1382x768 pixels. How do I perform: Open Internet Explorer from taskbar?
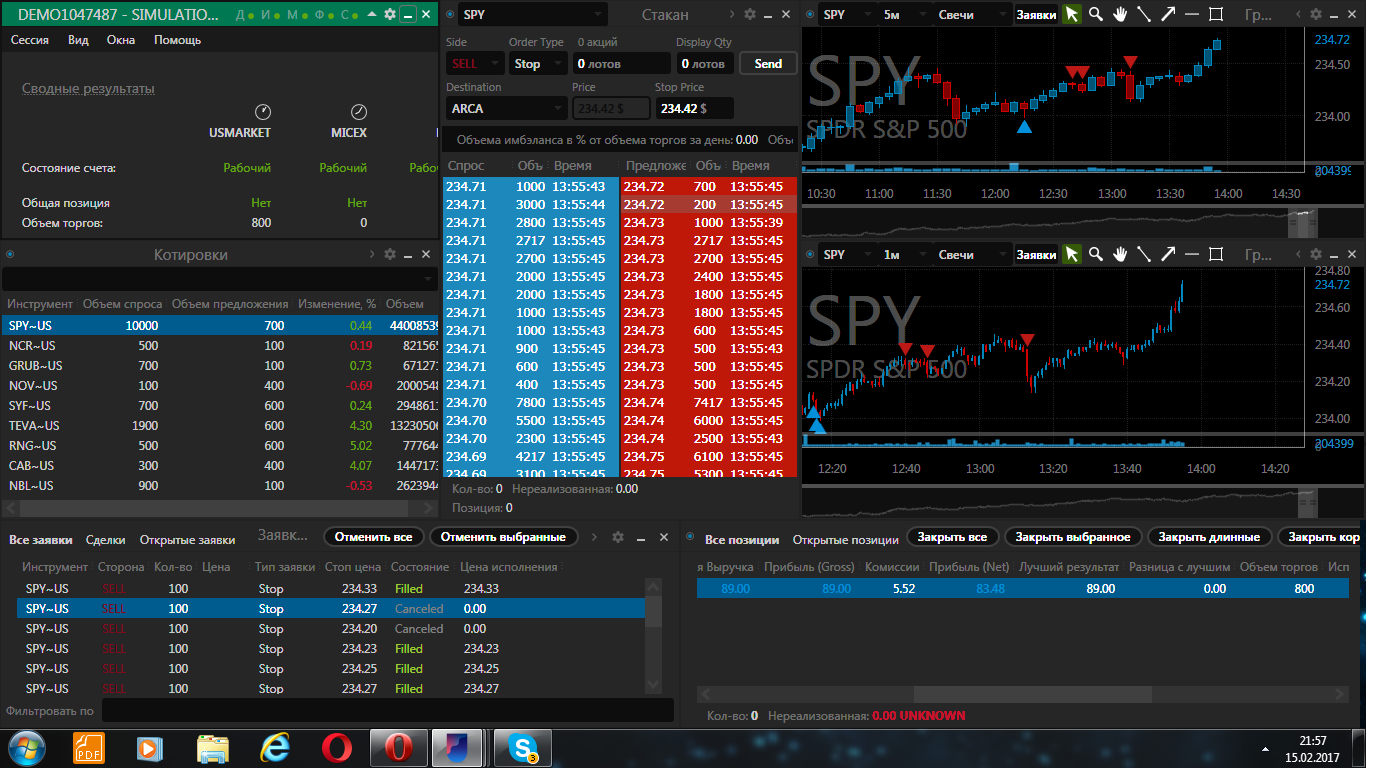tap(274, 748)
